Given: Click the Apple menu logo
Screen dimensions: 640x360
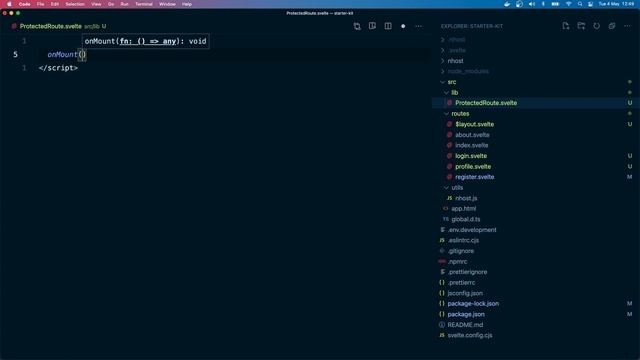Looking at the screenshot, I should pos(9,4).
